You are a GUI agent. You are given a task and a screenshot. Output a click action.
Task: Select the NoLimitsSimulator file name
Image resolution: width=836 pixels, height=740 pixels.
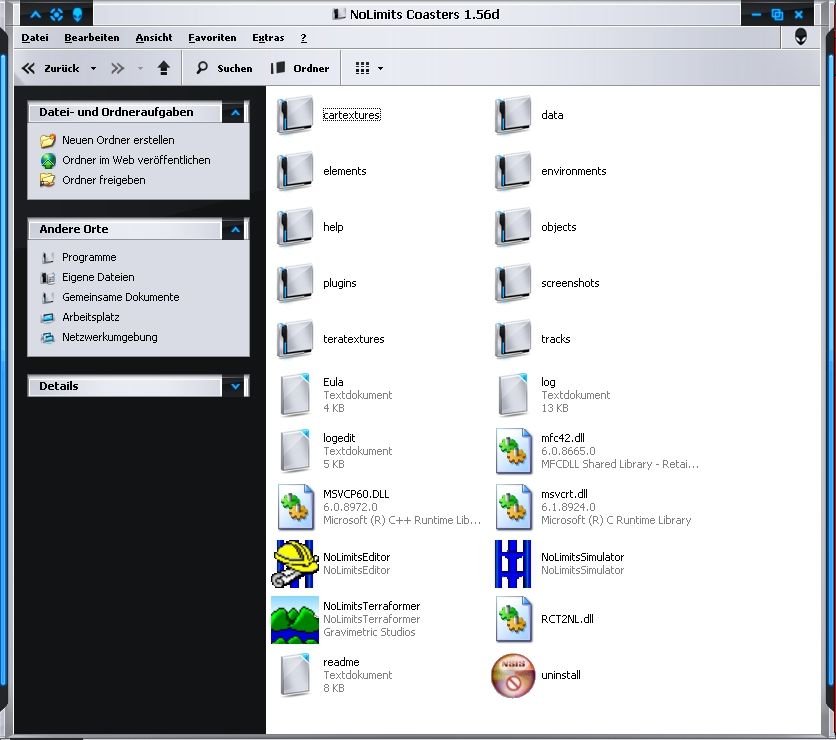pyautogui.click(x=582, y=557)
